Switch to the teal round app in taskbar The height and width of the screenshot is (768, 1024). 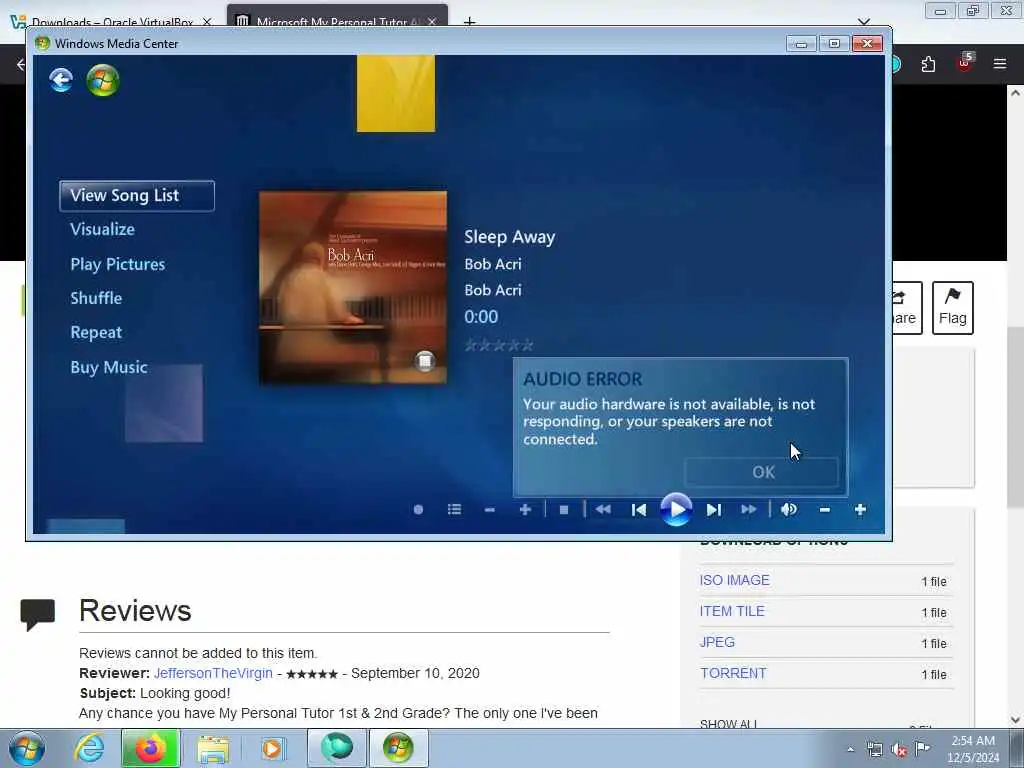(337, 748)
